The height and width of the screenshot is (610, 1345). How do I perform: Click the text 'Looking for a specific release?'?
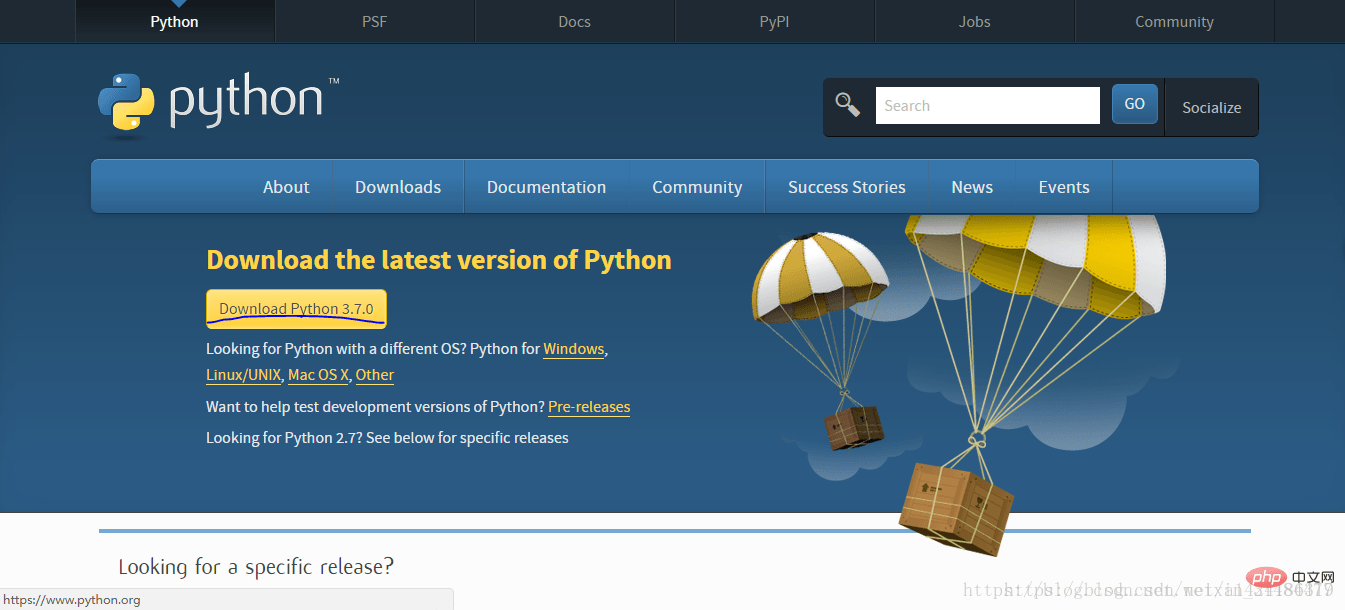(256, 567)
